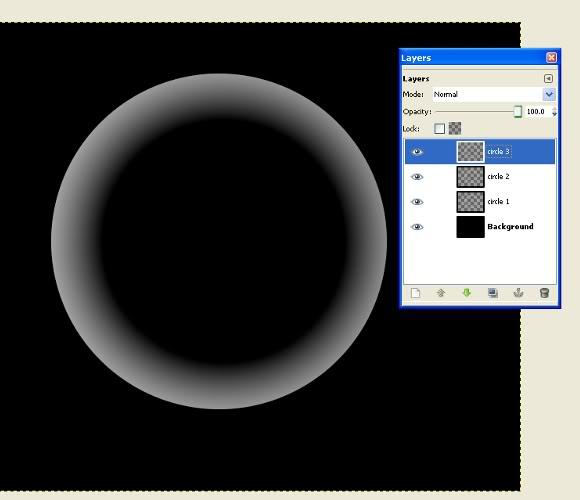Delete the layer with the trash icon

[544, 293]
